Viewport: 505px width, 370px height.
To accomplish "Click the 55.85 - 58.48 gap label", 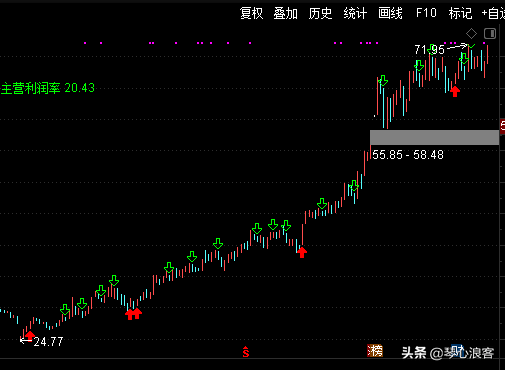I will tap(408, 155).
